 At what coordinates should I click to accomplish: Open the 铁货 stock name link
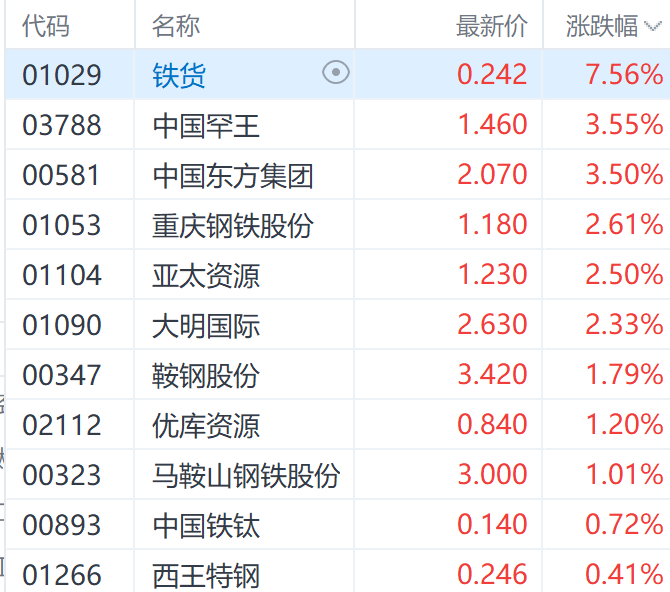pos(179,75)
